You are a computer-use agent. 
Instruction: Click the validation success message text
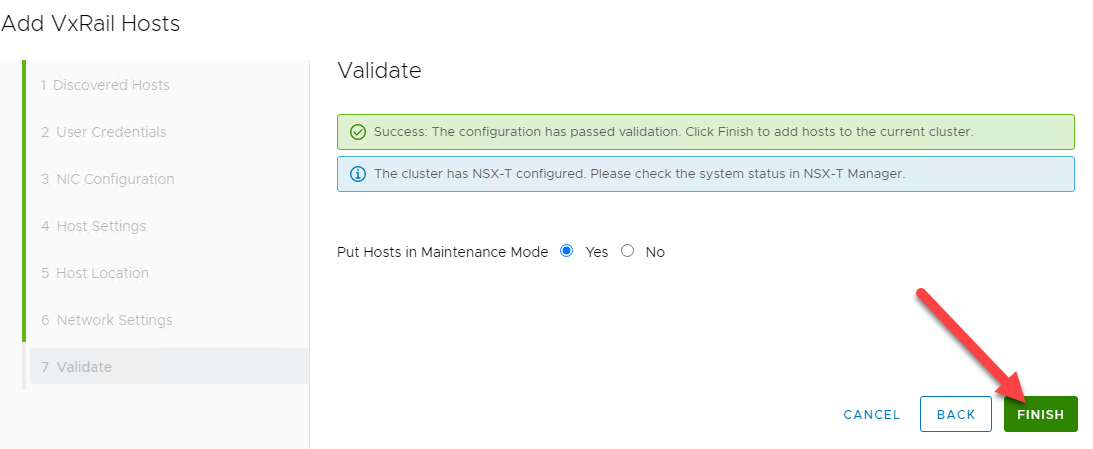click(x=673, y=132)
